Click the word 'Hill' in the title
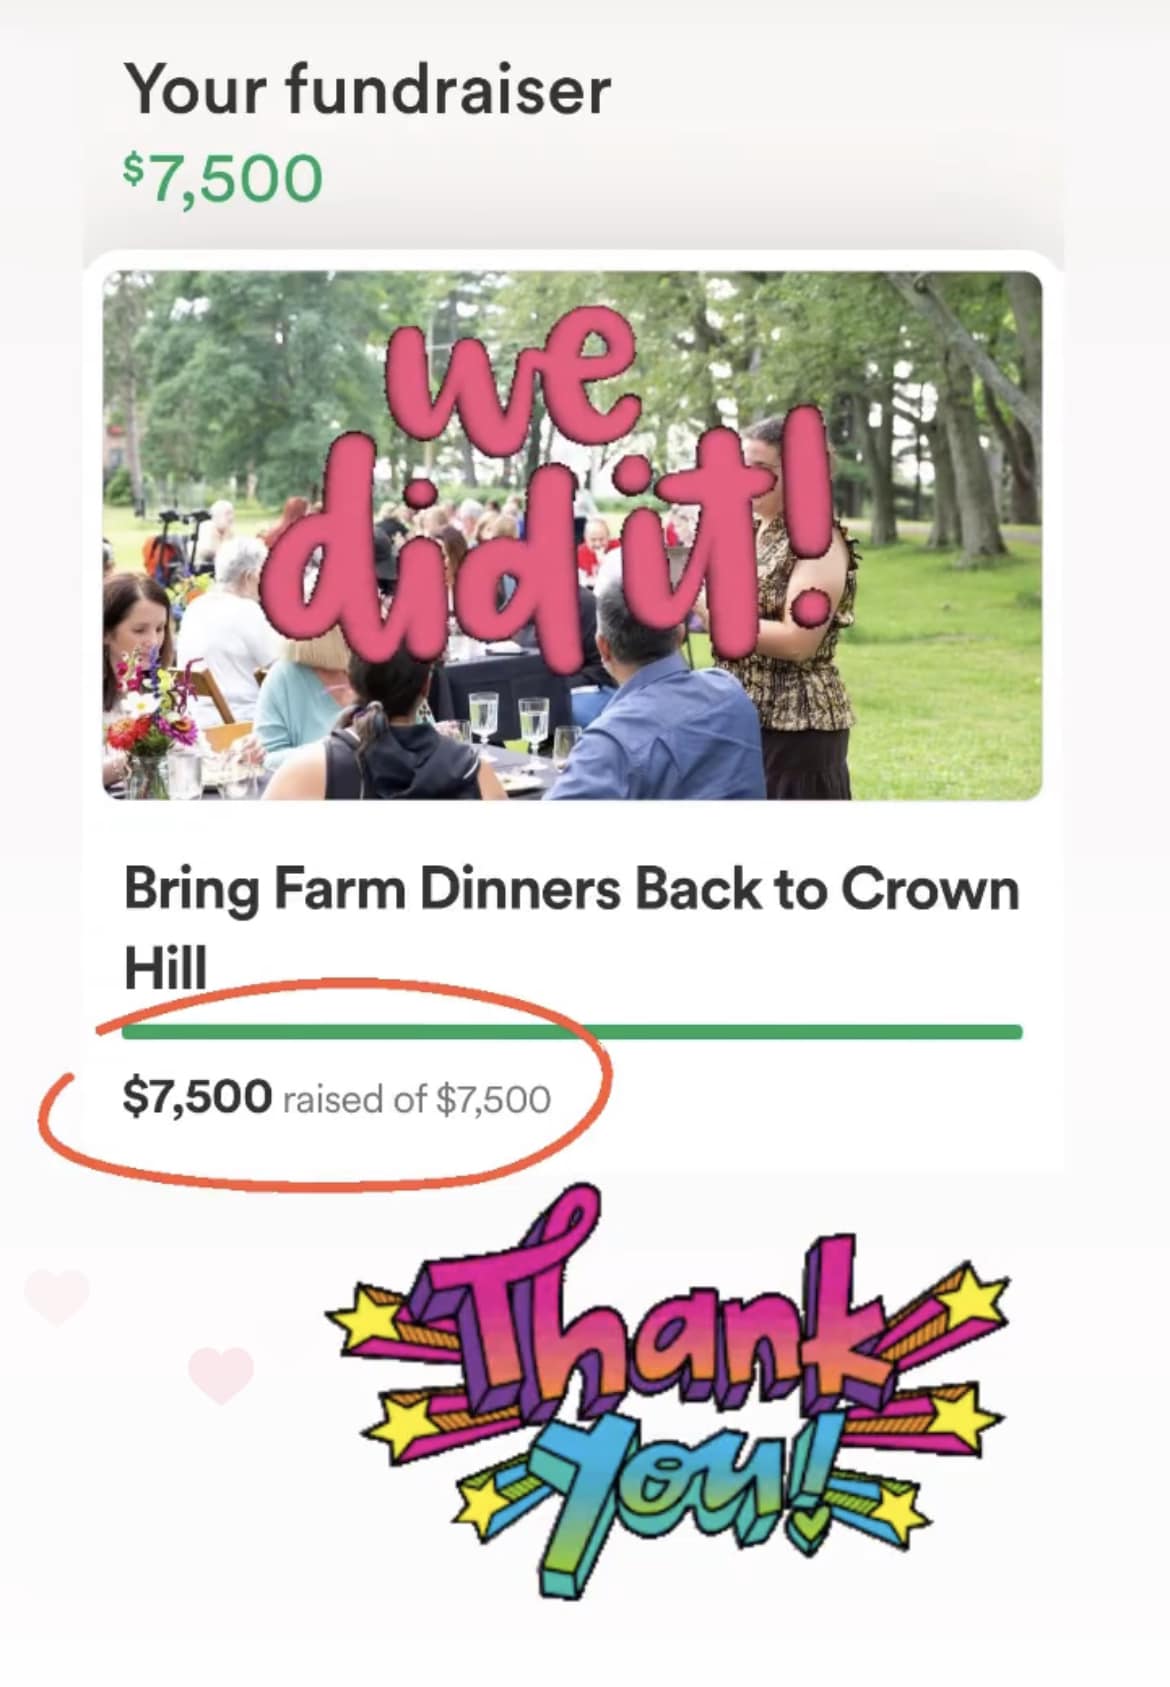This screenshot has width=1170, height=1687. pyautogui.click(x=165, y=967)
